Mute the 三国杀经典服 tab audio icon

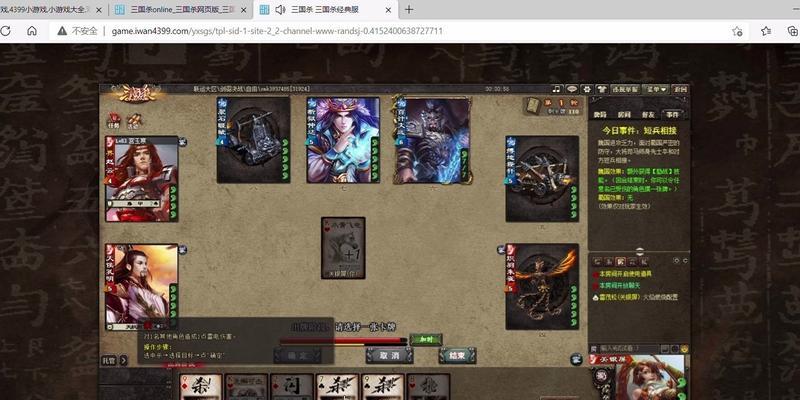pyautogui.click(x=280, y=10)
